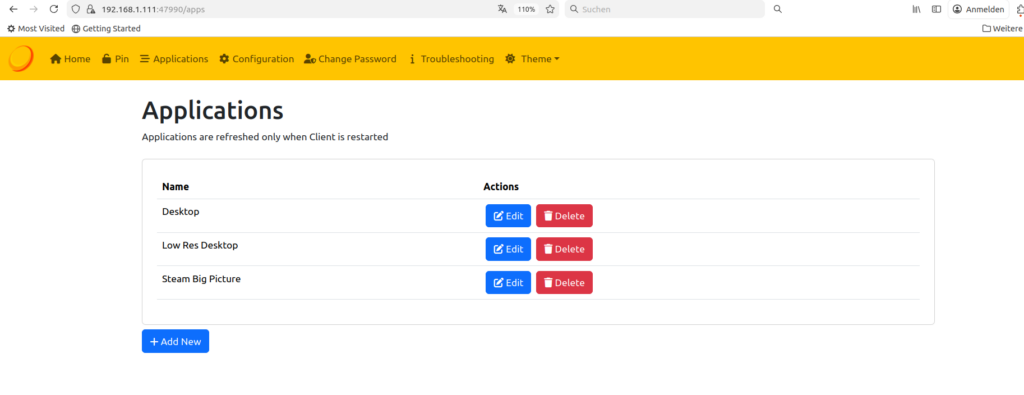Click the extensions icon at toolbar's right edge
This screenshot has width=1024, height=395.
click(x=1020, y=9)
